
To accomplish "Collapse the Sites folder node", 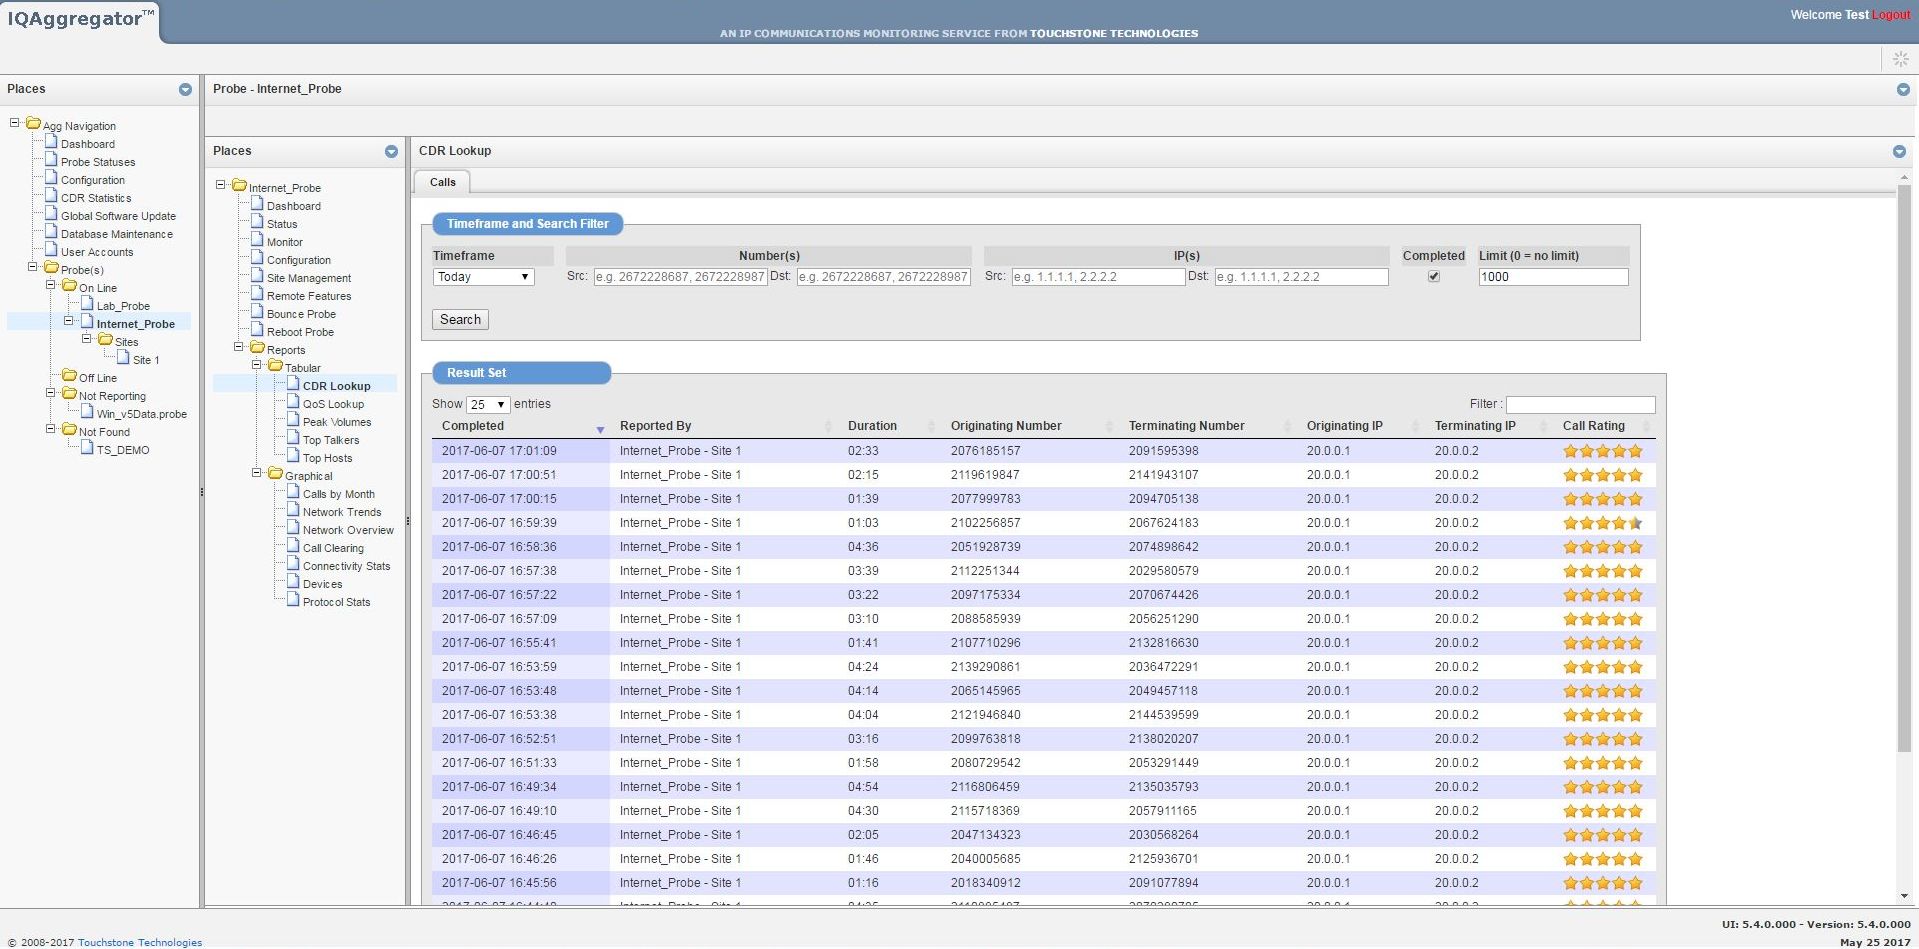I will [x=87, y=339].
